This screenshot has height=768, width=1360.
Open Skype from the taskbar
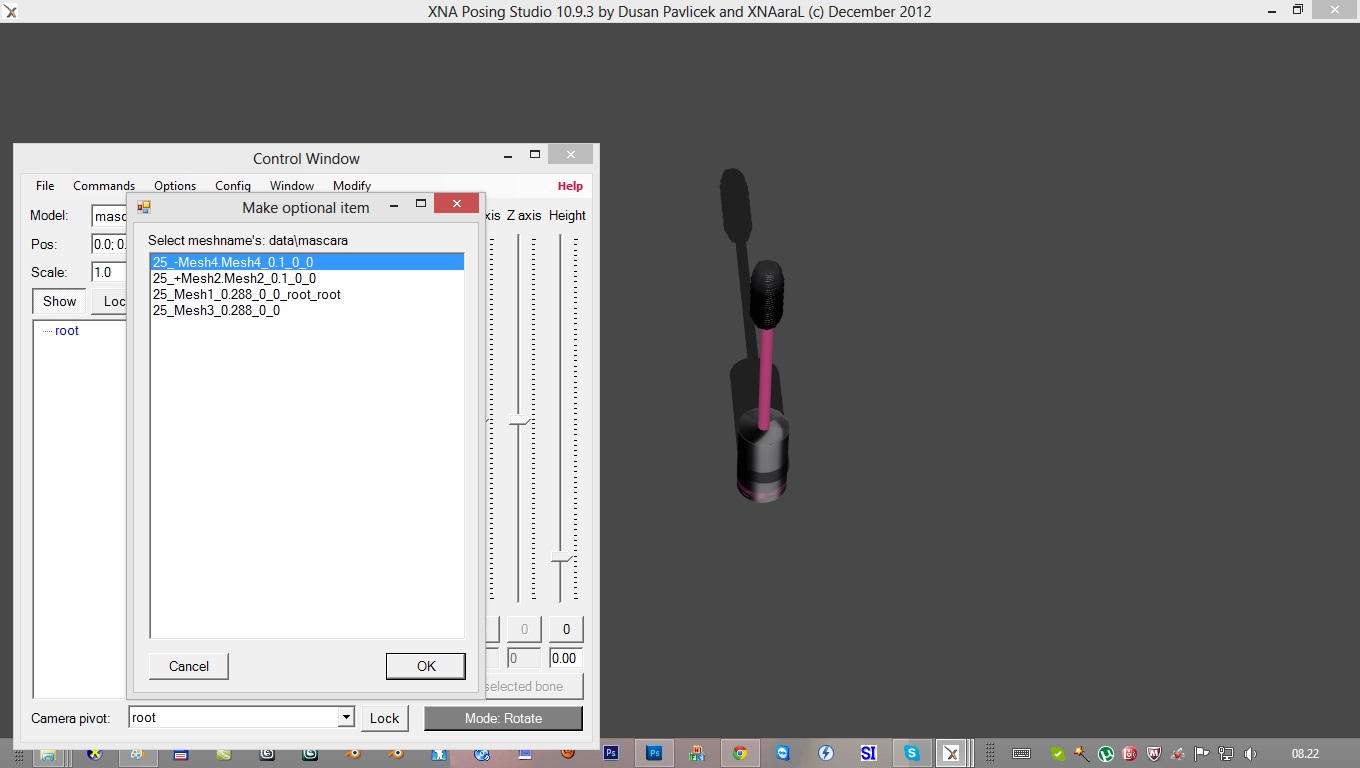pos(912,753)
